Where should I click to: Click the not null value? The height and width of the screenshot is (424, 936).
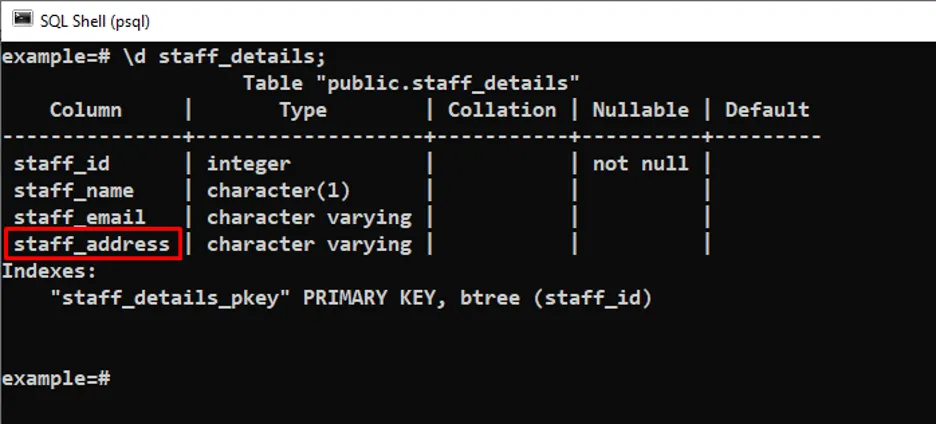tap(640, 164)
